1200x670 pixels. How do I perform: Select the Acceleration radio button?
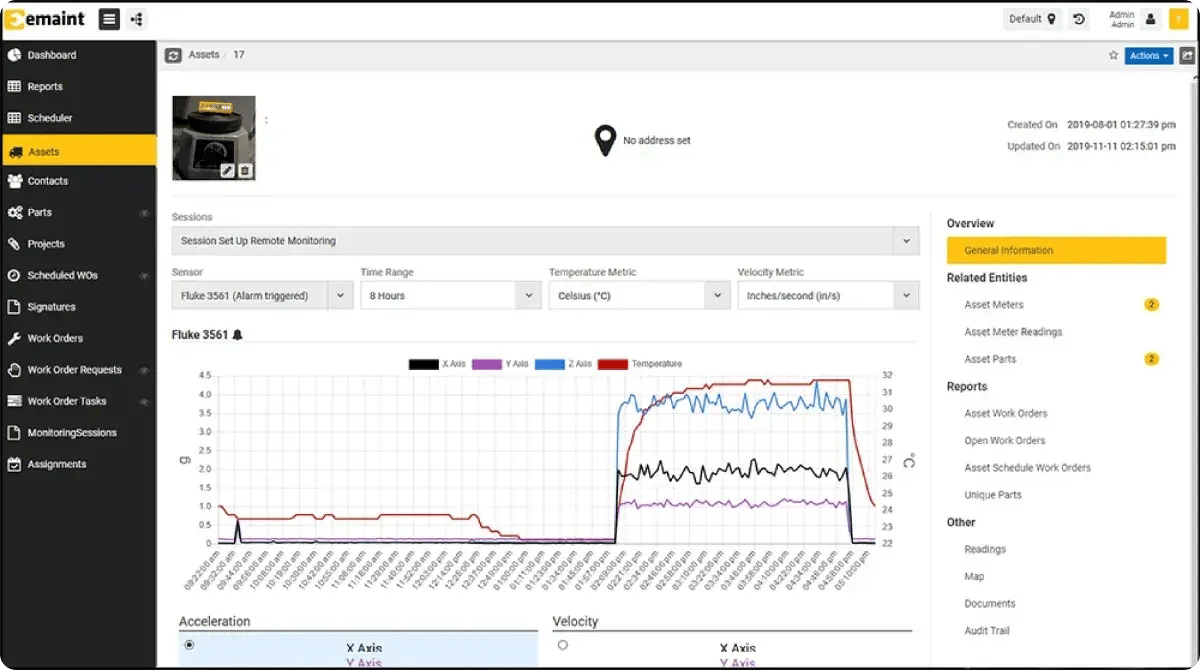tap(189, 645)
